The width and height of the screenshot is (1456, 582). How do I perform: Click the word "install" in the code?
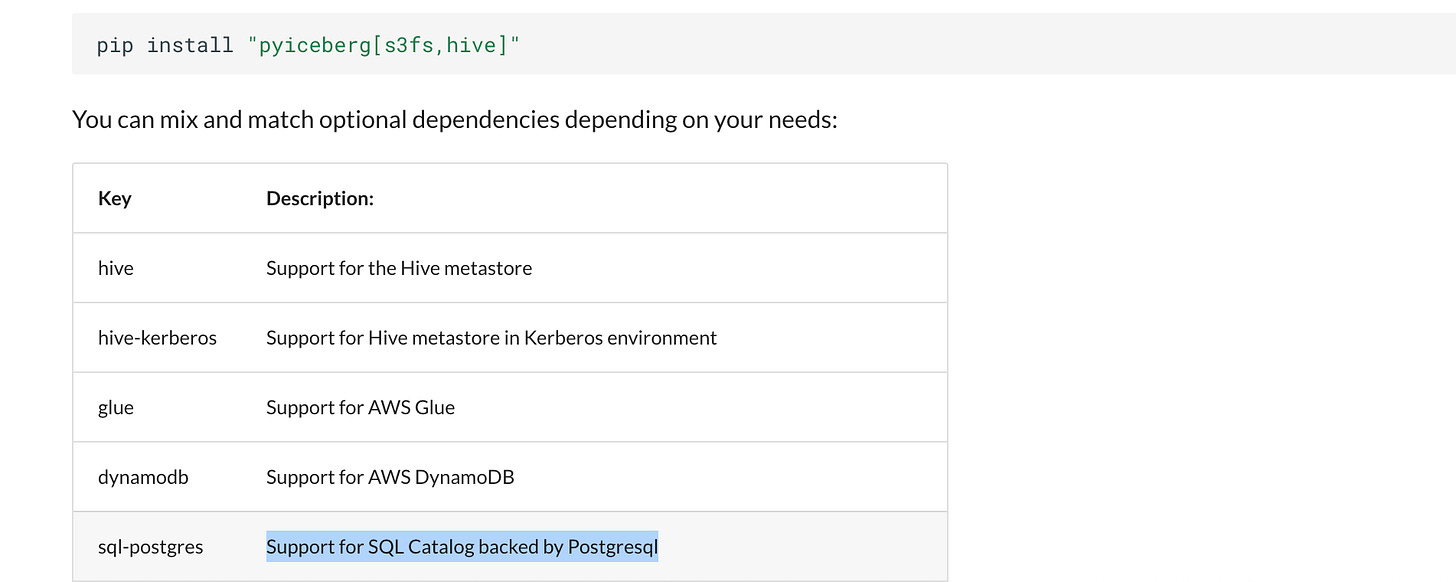pyautogui.click(x=190, y=45)
